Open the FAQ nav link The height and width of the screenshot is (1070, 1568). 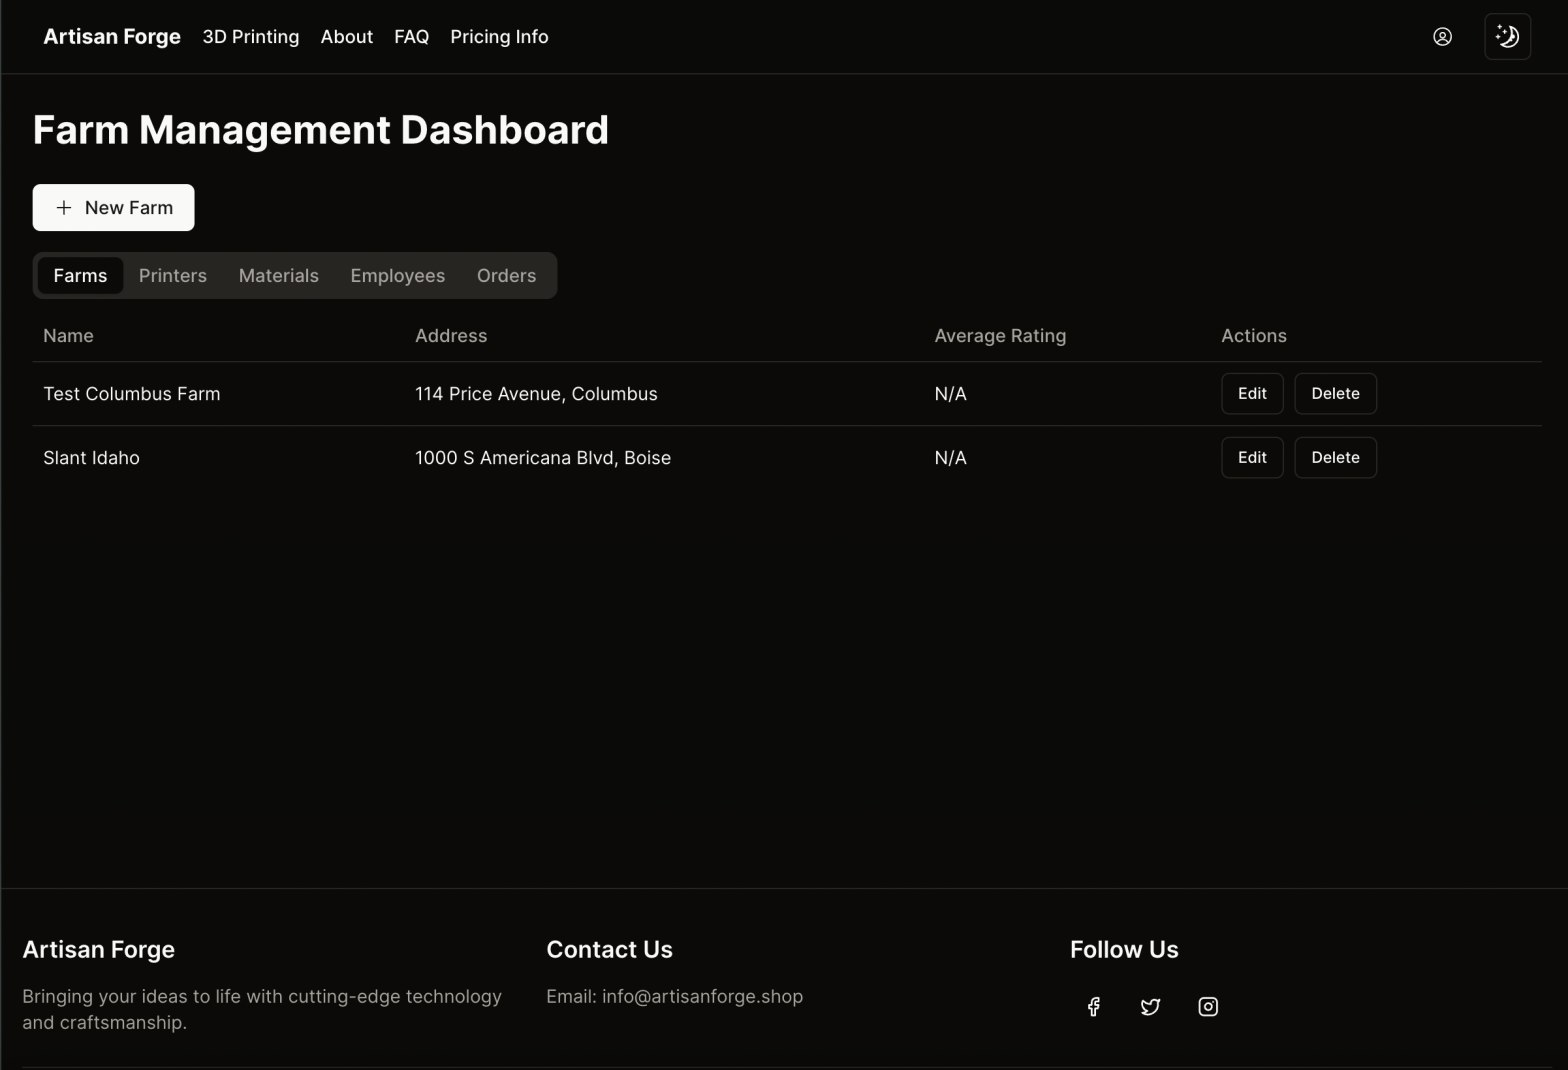point(411,37)
